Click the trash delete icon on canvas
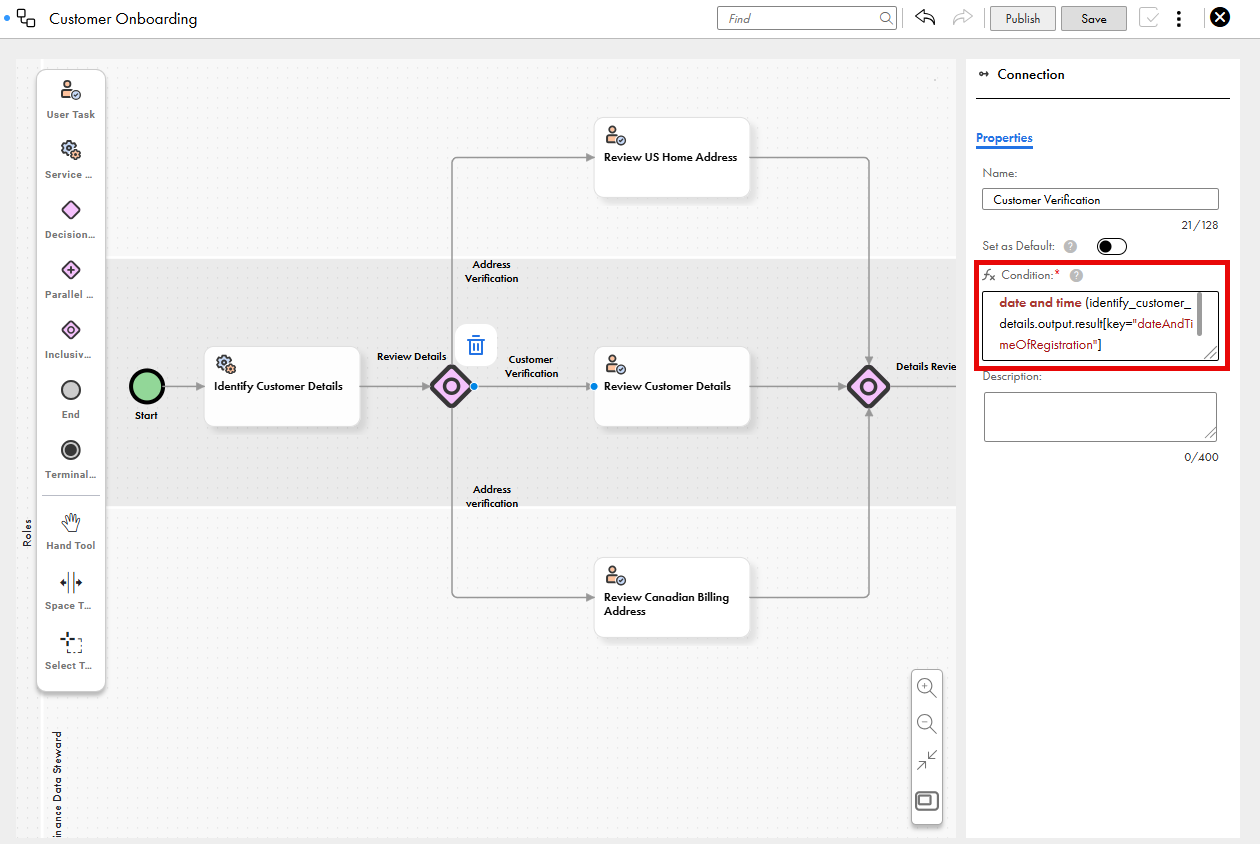 click(x=476, y=345)
